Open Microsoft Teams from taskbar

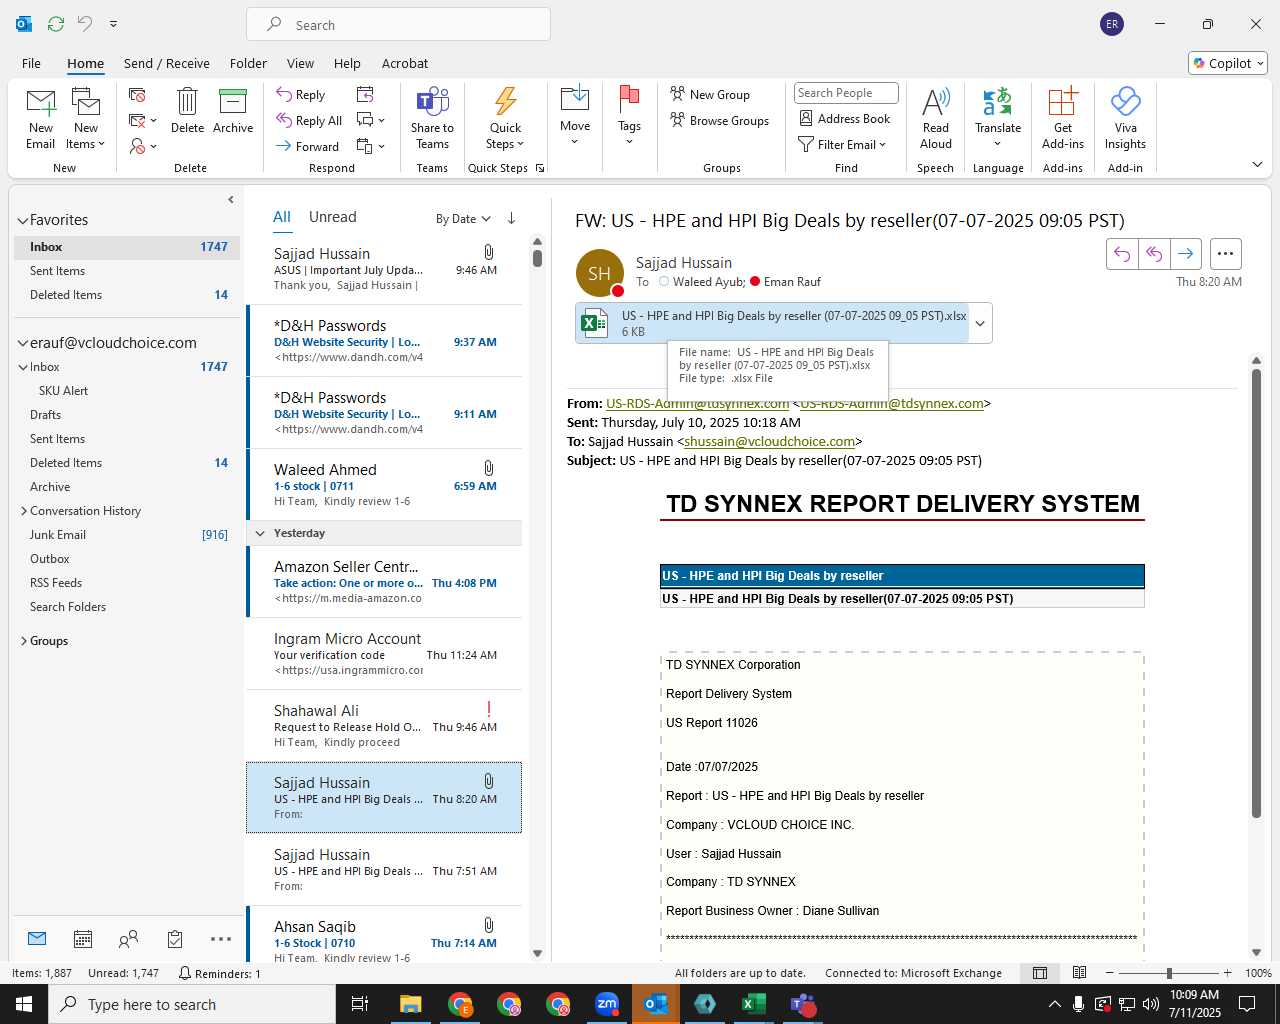tap(803, 1004)
